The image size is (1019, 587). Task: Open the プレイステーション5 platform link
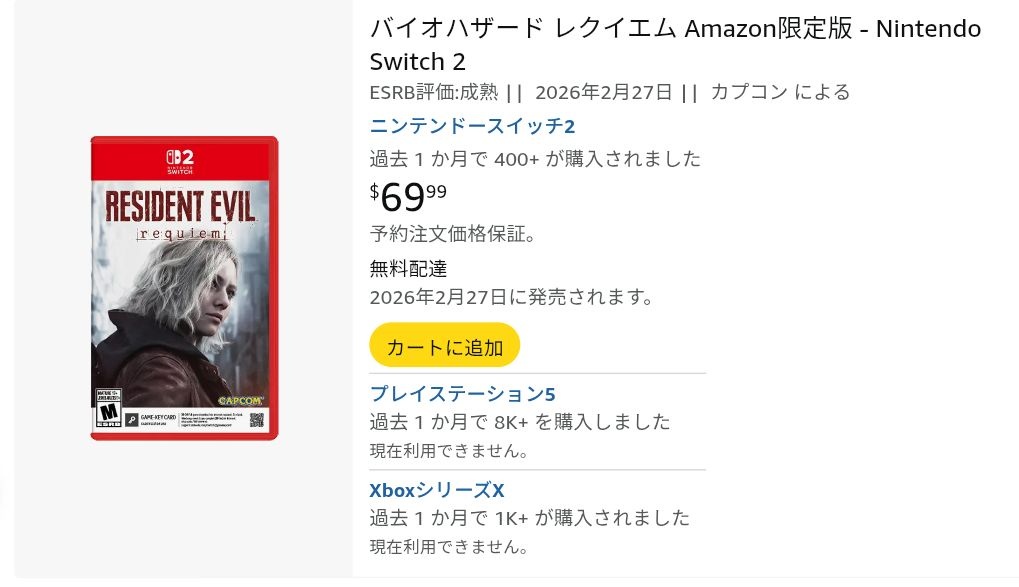[x=462, y=394]
